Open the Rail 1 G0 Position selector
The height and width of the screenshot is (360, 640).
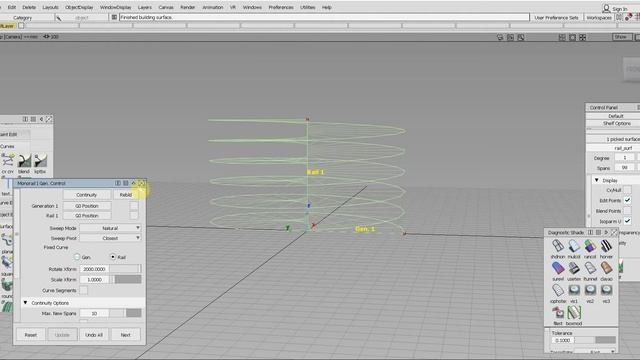(x=87, y=215)
